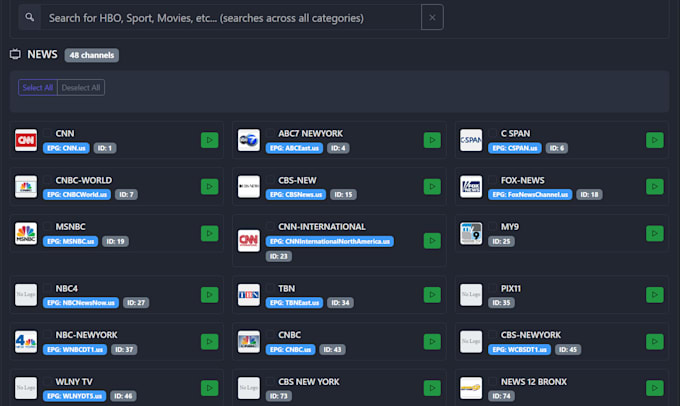Click the C SPAN channel logo
The image size is (680, 406).
(471, 140)
